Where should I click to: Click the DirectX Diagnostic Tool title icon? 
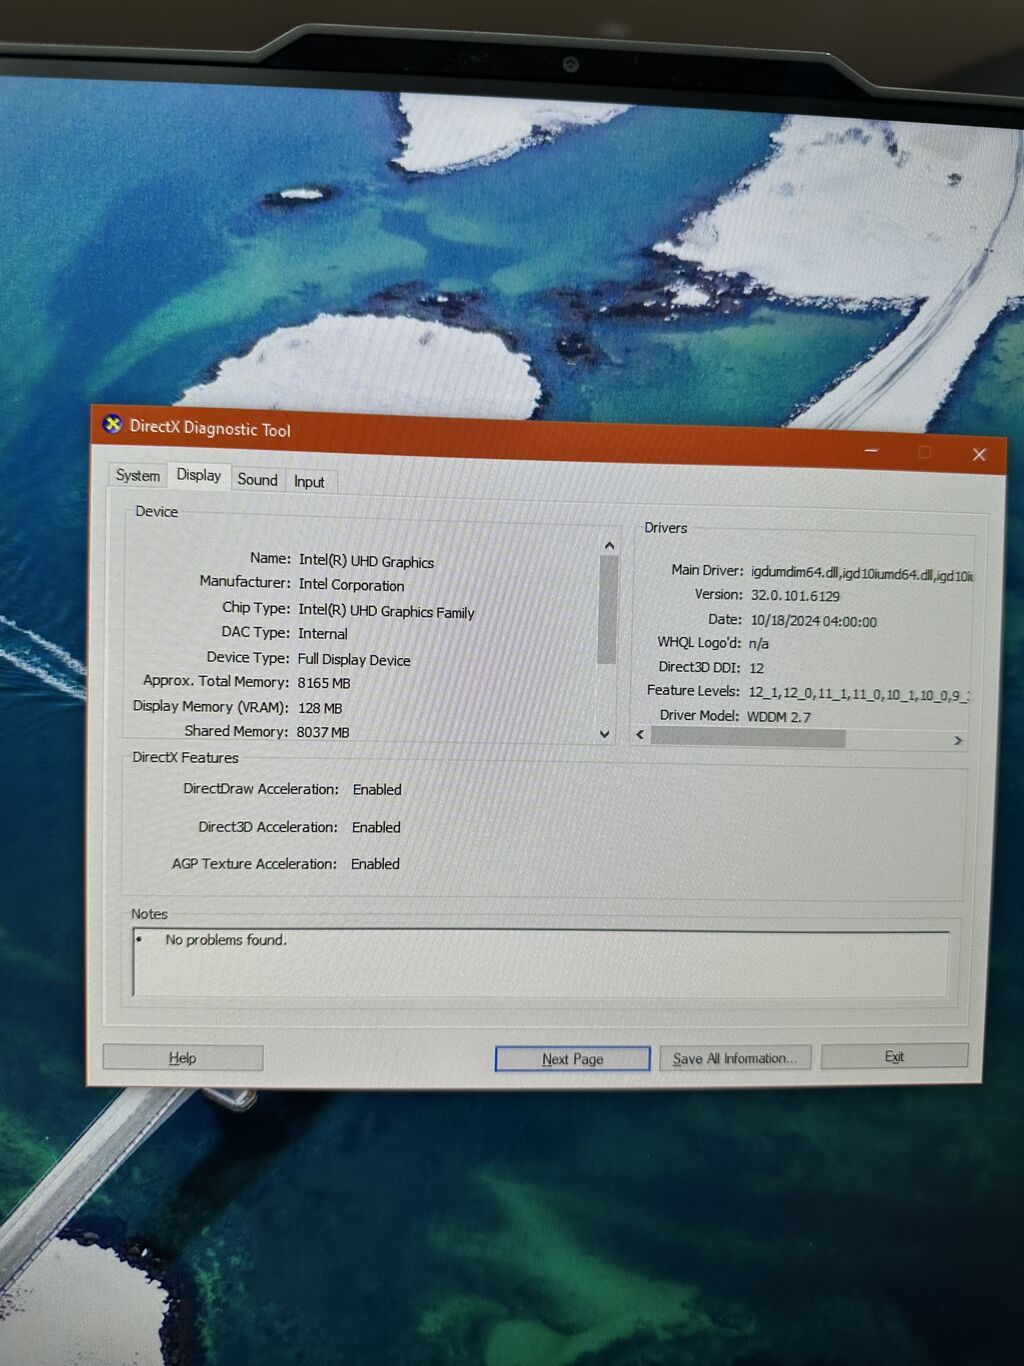click(x=112, y=425)
